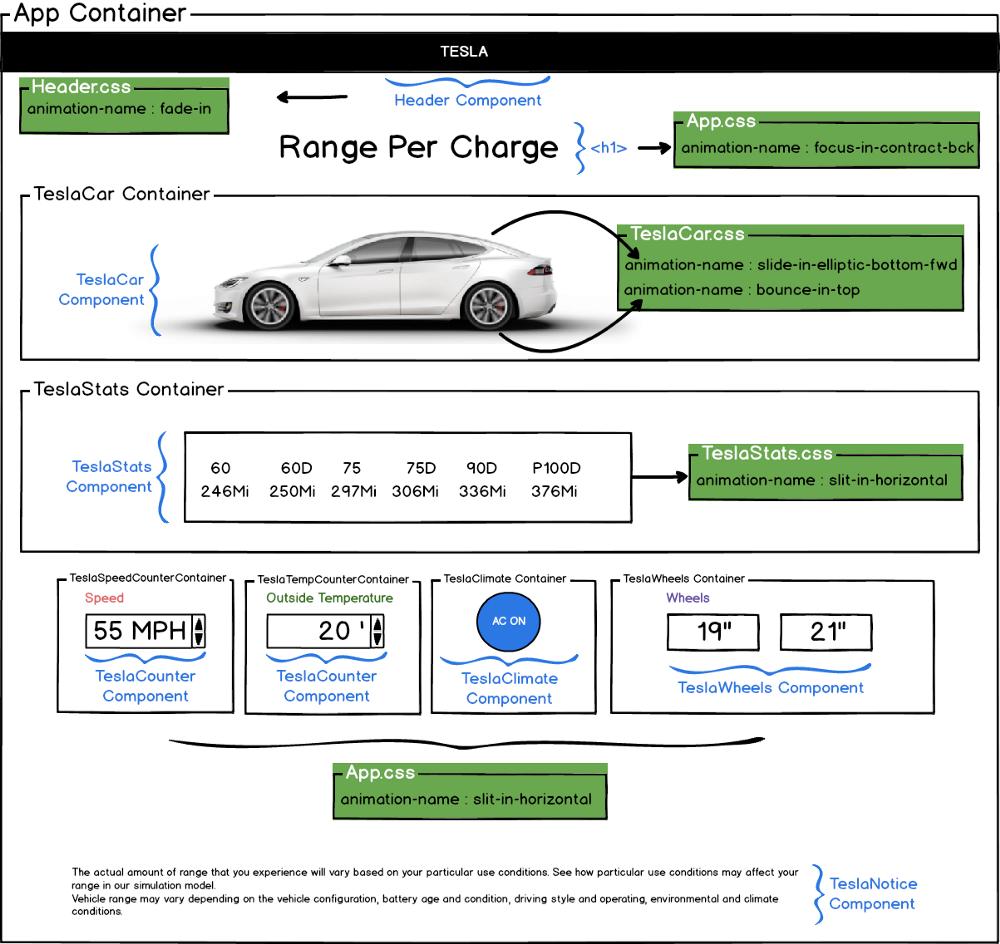Click the outside temperature value field
The image size is (1000, 944).
tap(319, 631)
